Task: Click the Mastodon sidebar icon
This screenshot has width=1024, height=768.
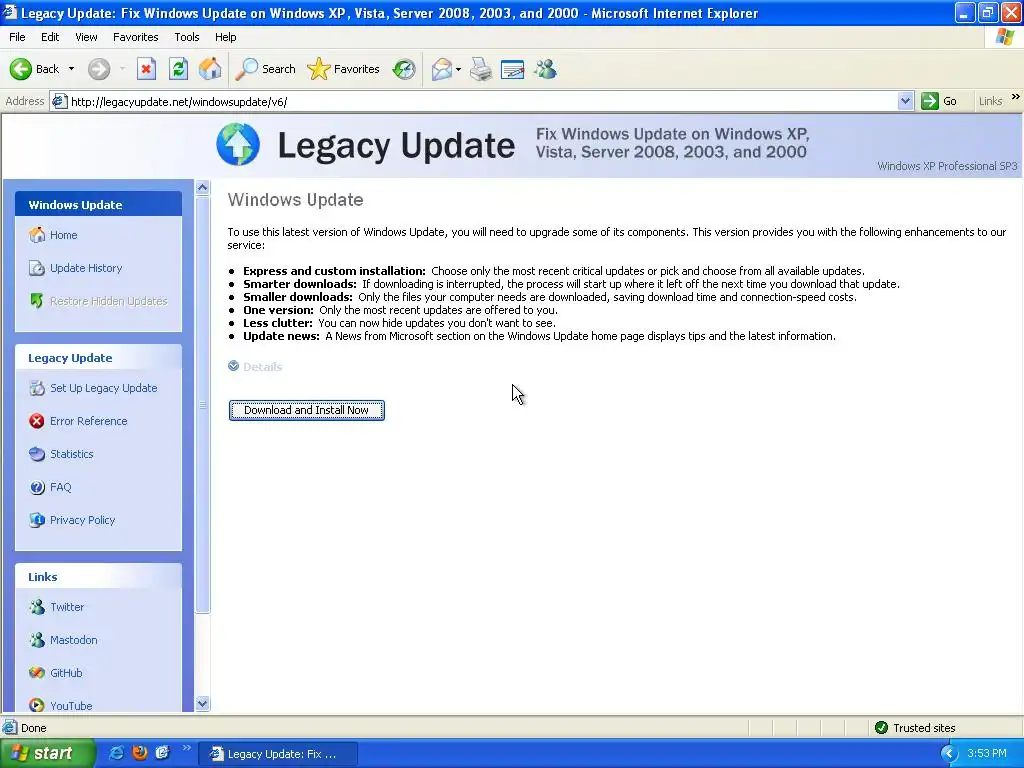Action: [x=37, y=640]
